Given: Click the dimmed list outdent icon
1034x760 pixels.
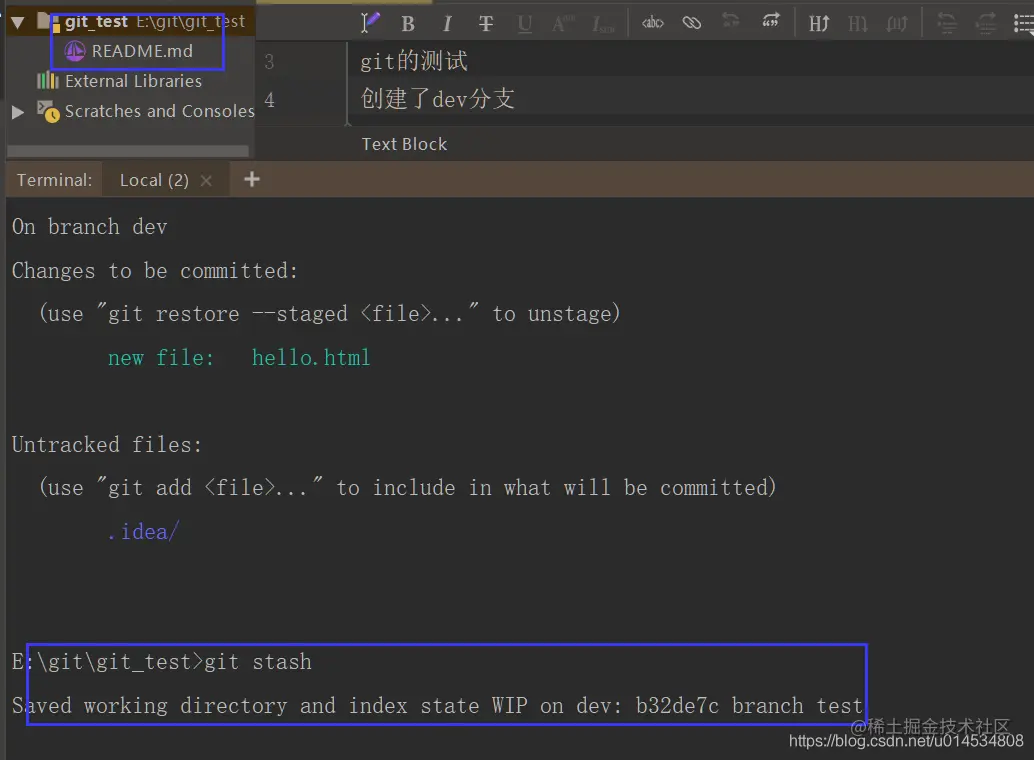Looking at the screenshot, I should click(947, 24).
